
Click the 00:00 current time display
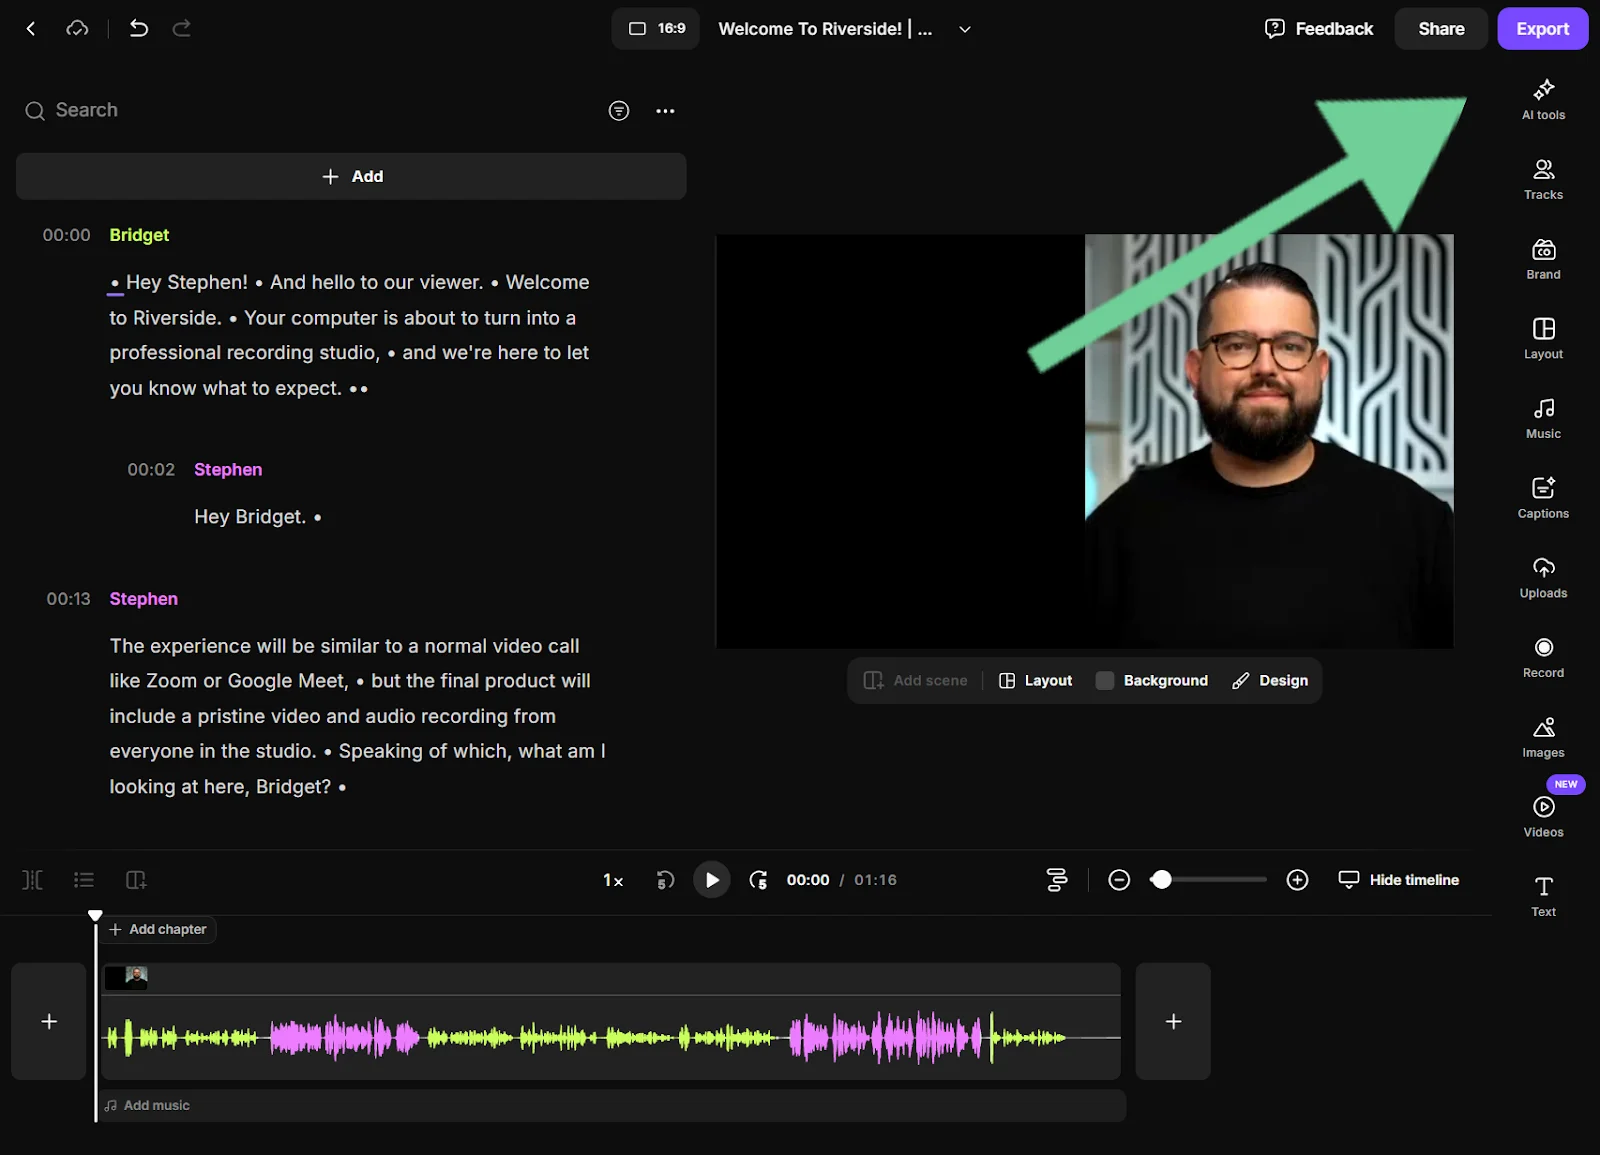click(x=807, y=880)
